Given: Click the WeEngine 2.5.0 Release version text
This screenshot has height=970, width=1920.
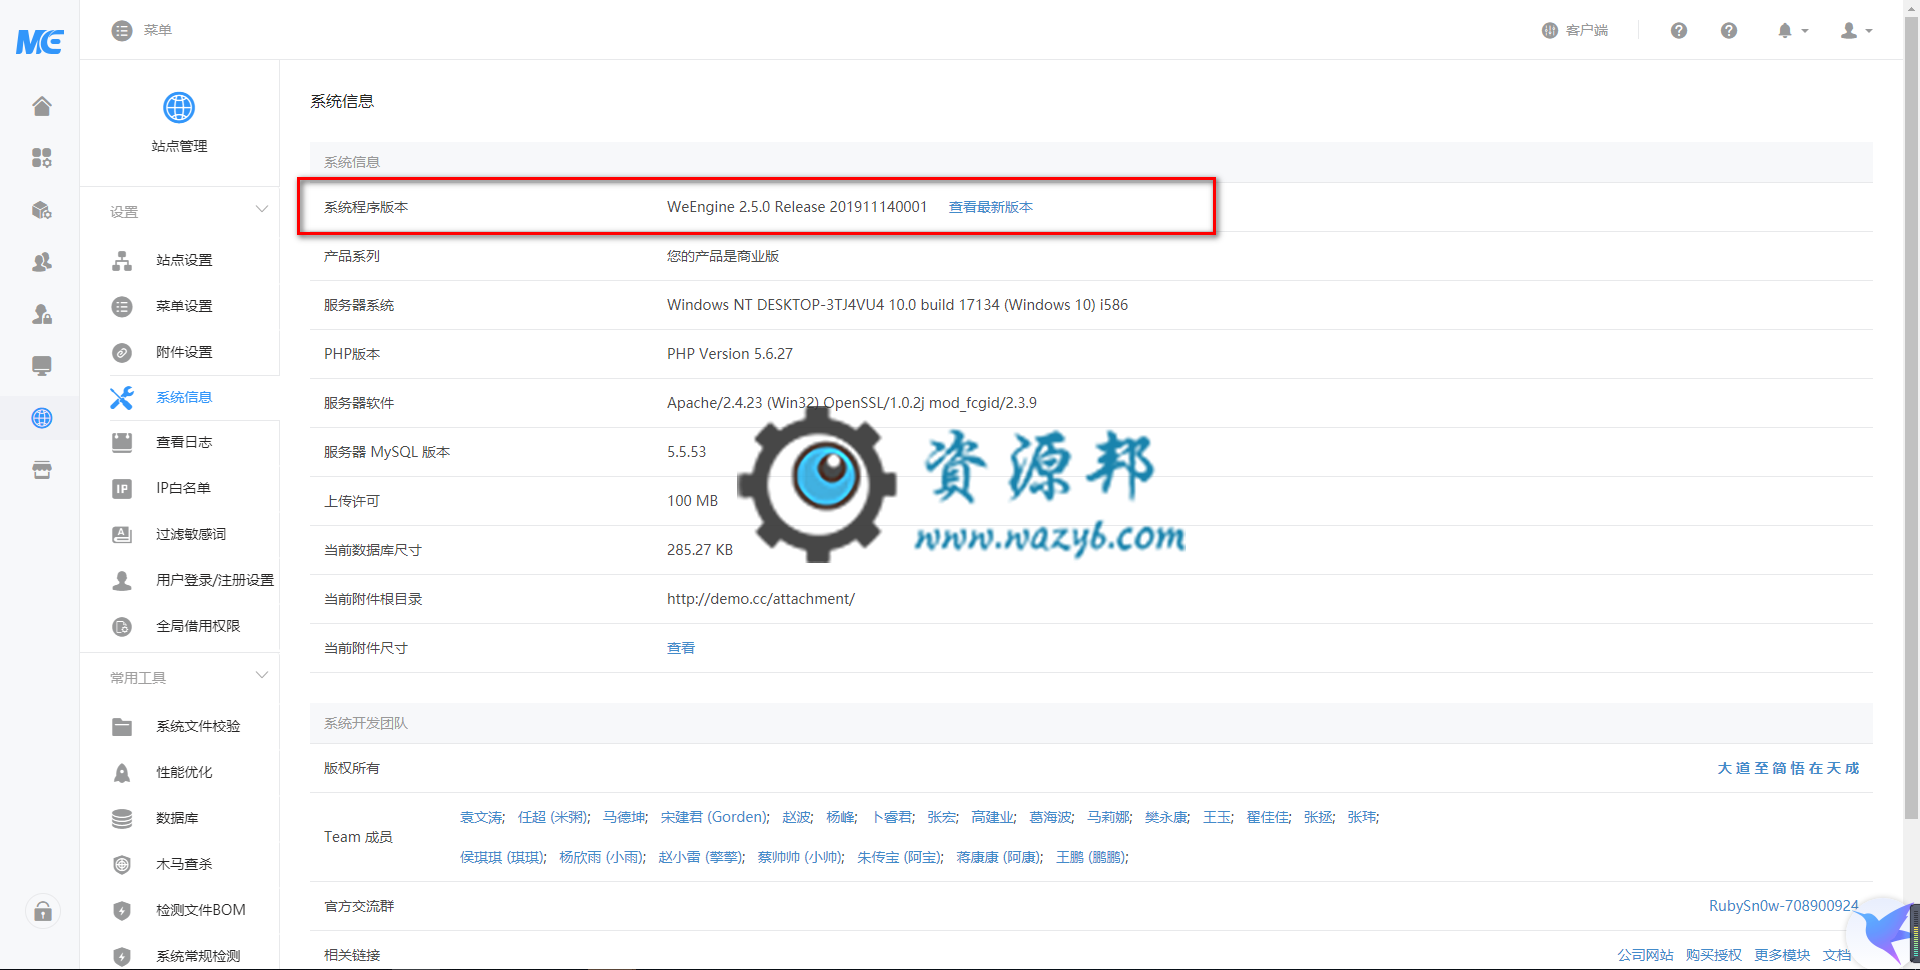Looking at the screenshot, I should 797,207.
